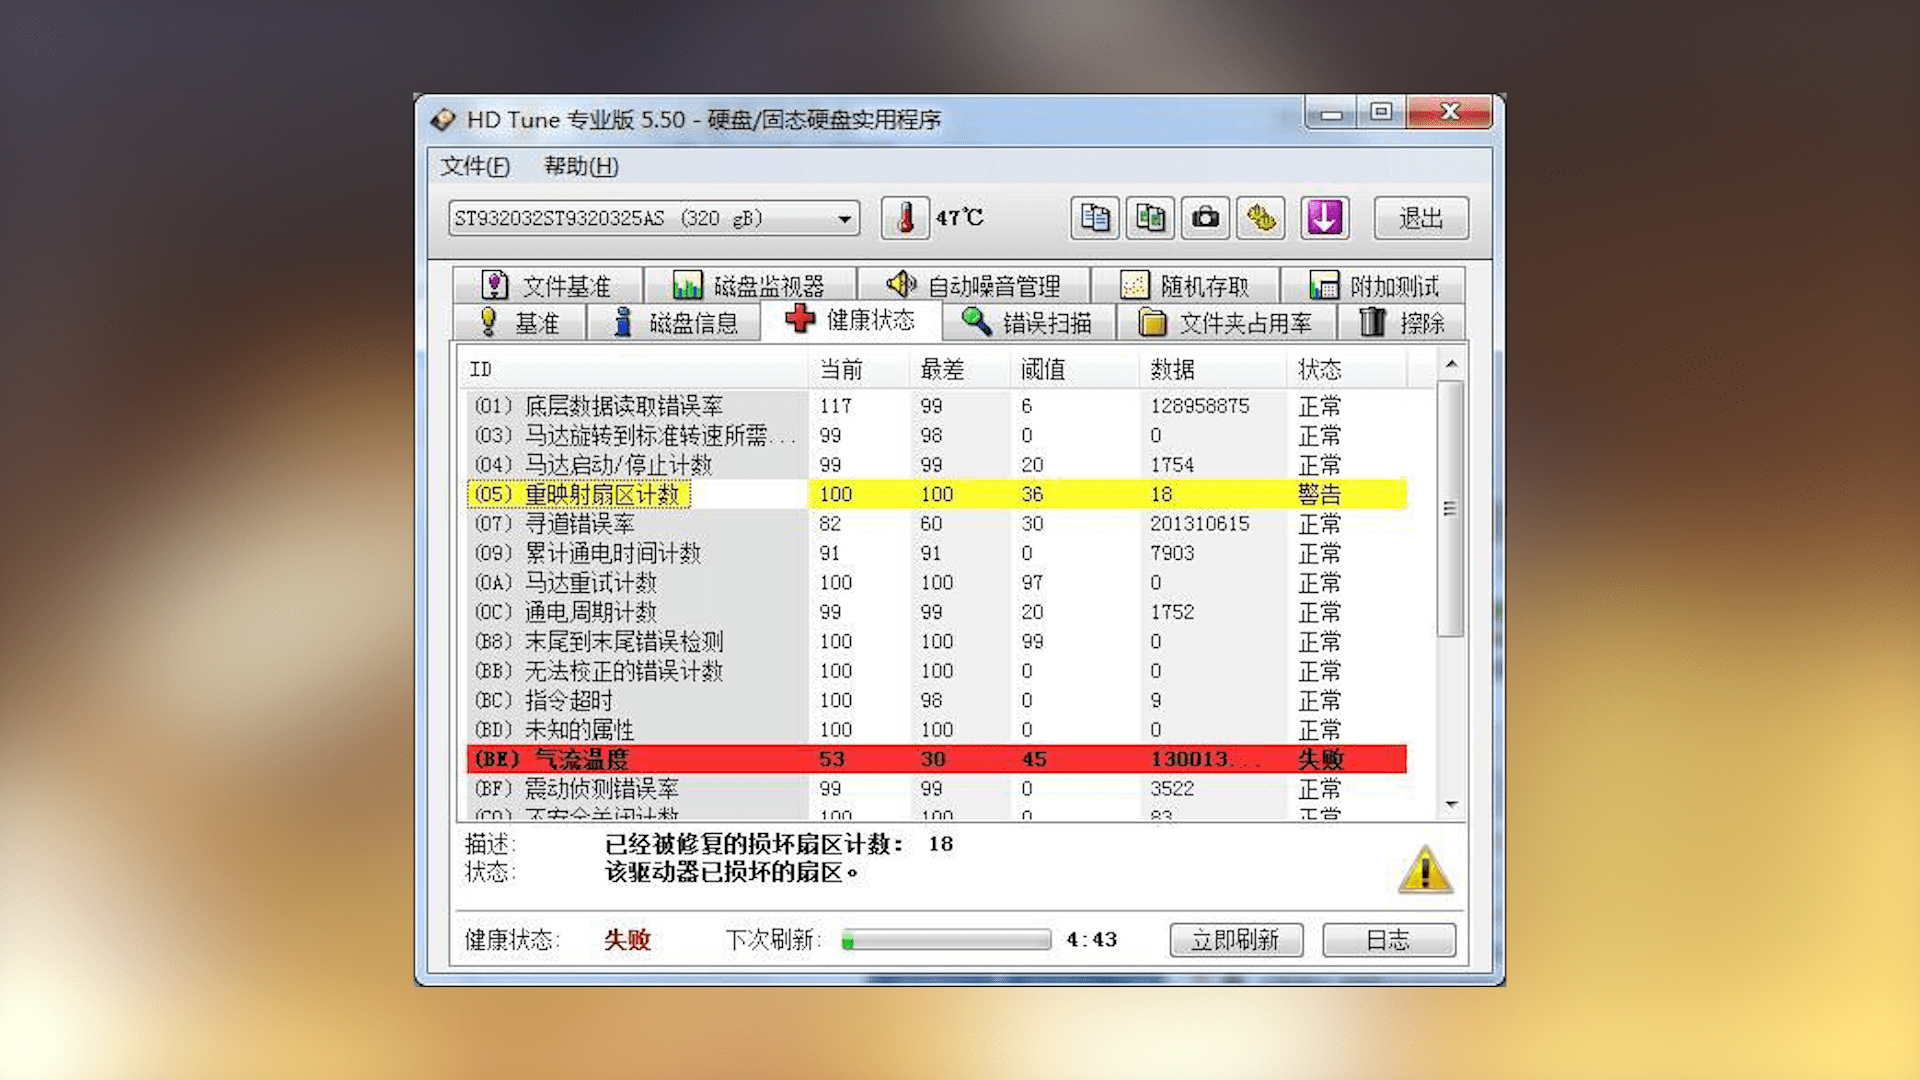Screen dimensions: 1920x1080
Task: Click data value 201310615
Action: tap(1199, 523)
